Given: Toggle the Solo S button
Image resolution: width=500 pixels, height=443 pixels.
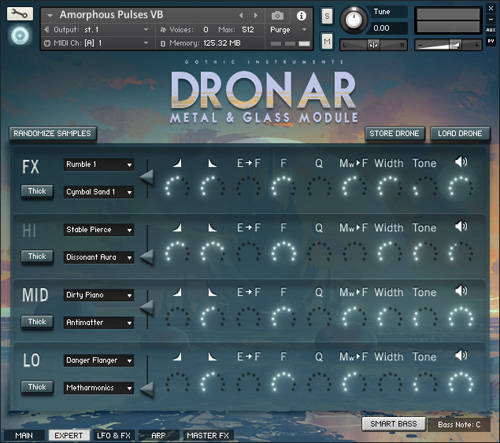Looking at the screenshot, I should point(327,16).
